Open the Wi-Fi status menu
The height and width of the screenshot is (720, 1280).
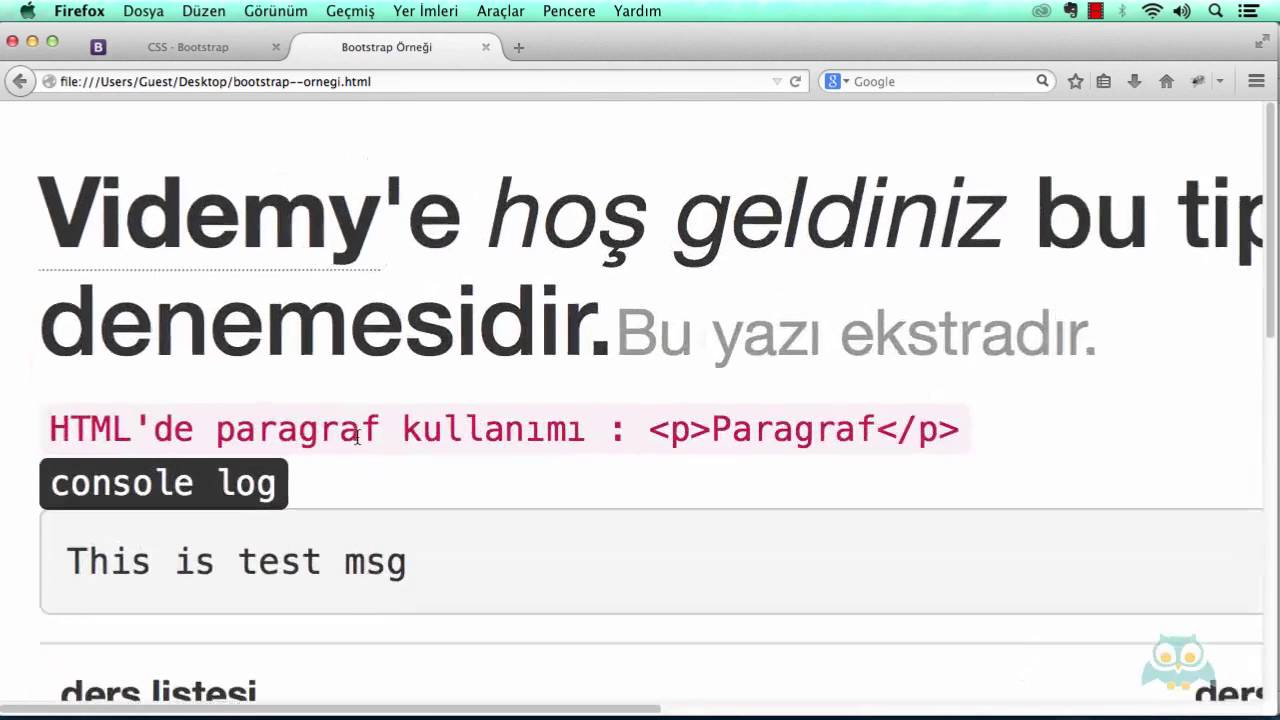1152,11
